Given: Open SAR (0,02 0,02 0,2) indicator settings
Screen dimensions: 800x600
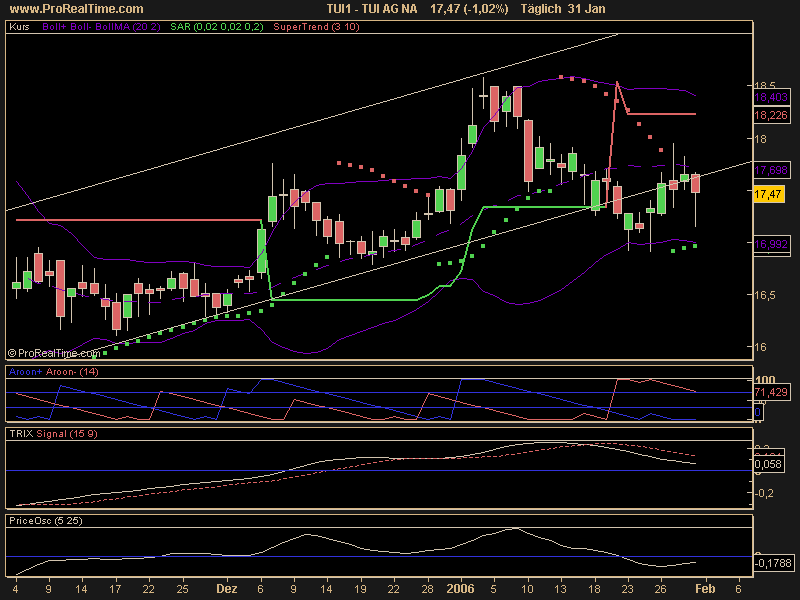Looking at the screenshot, I should tap(217, 27).
